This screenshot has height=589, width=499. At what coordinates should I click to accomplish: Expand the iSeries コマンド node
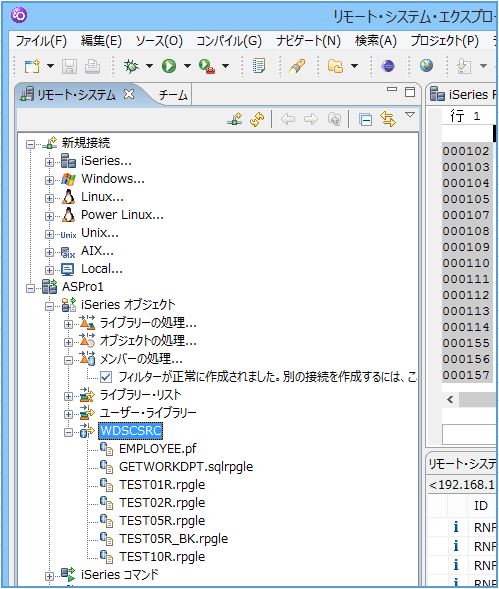point(49,576)
